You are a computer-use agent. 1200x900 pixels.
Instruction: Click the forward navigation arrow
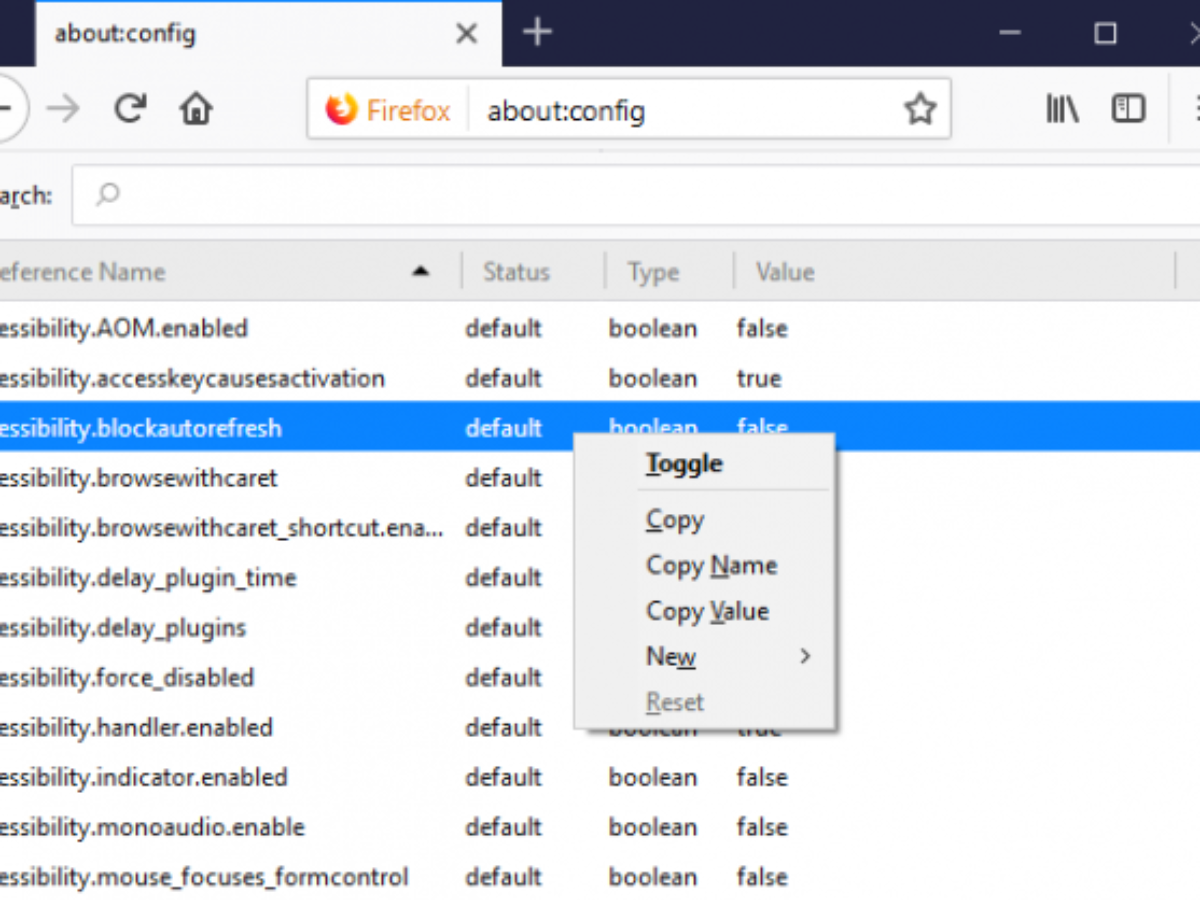tap(63, 108)
